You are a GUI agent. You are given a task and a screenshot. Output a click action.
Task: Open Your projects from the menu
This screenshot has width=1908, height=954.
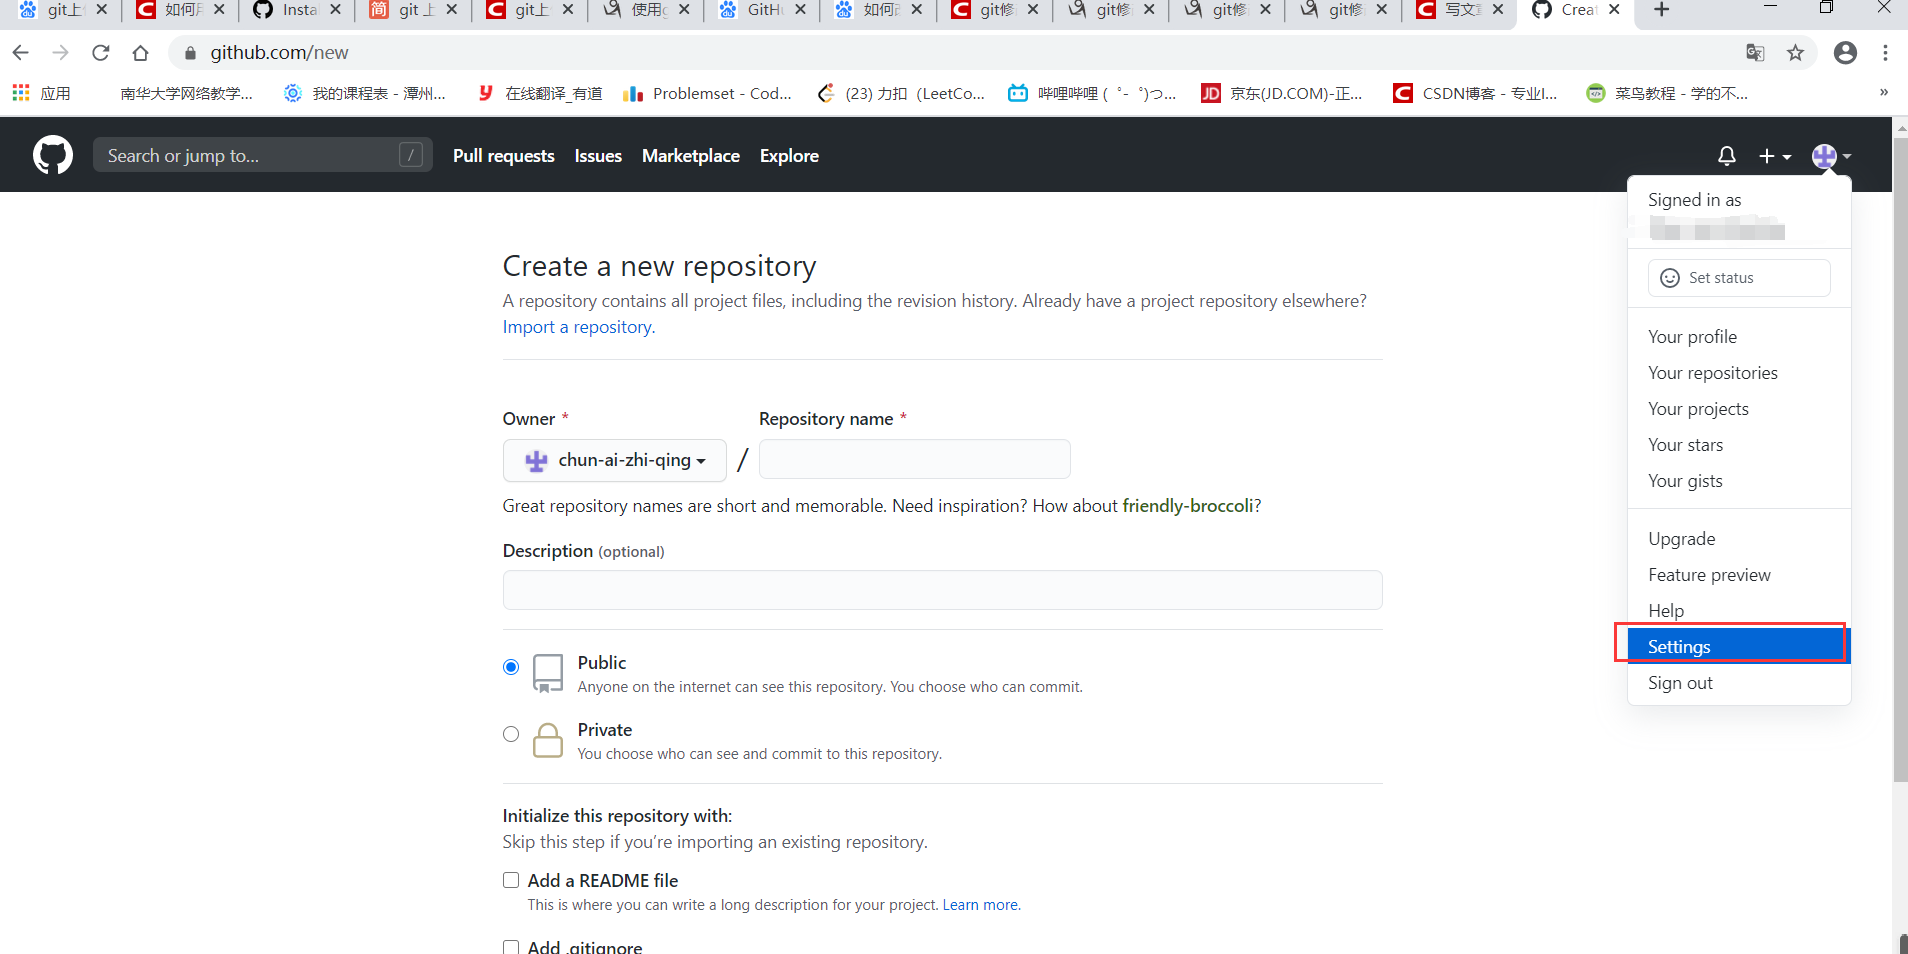[1739, 409]
